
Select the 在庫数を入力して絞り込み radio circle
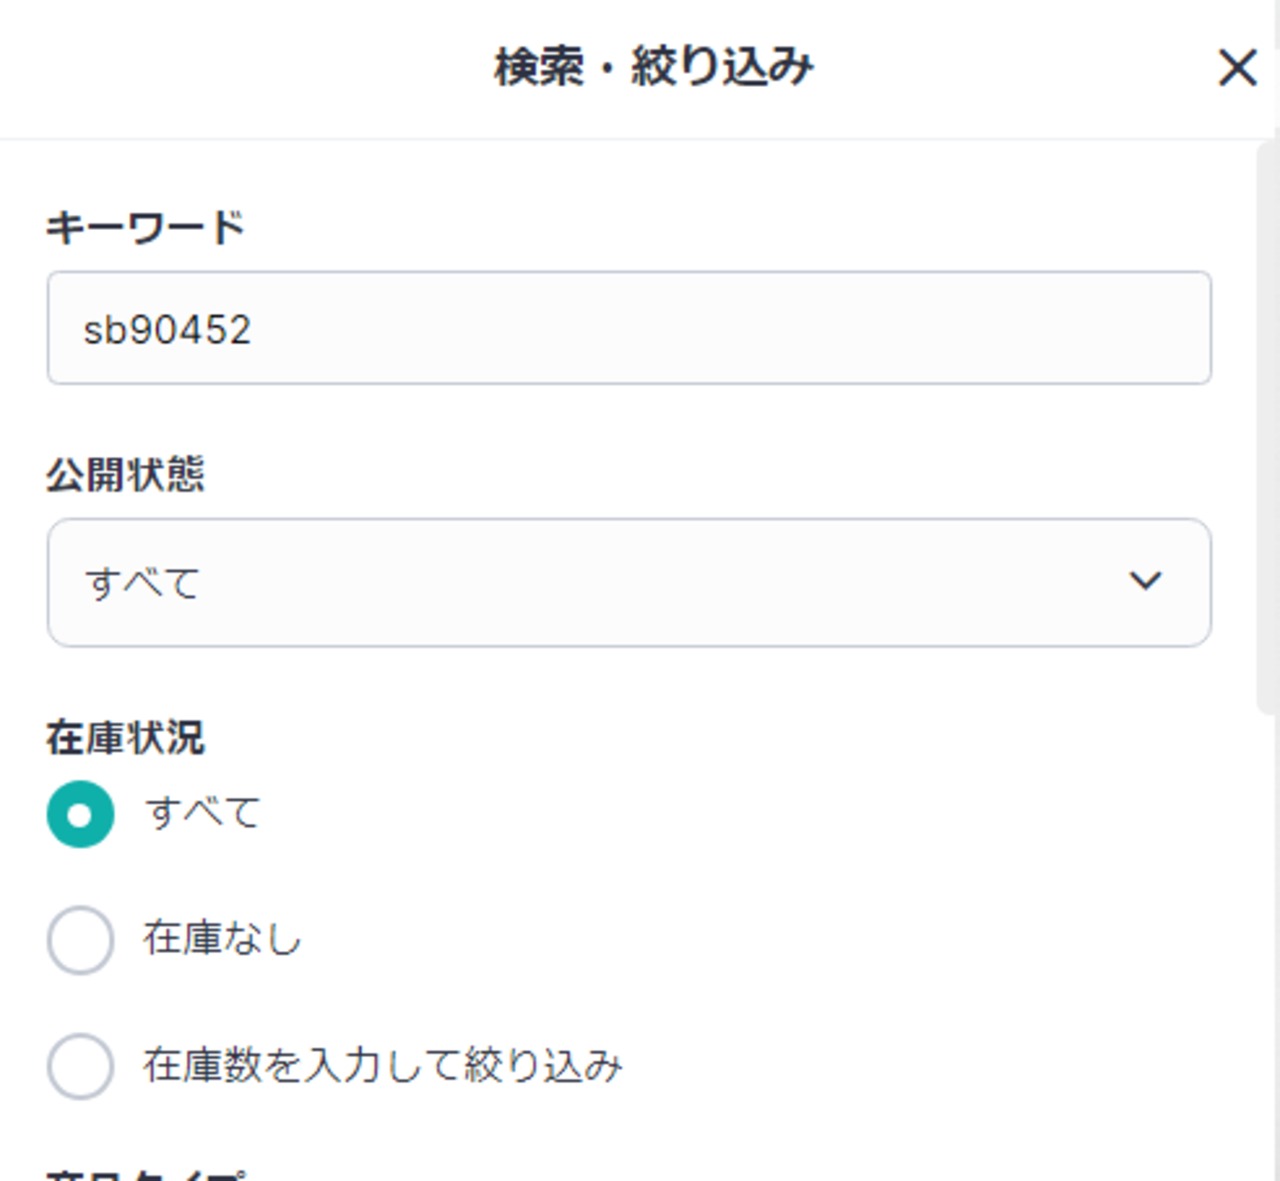(x=80, y=1066)
